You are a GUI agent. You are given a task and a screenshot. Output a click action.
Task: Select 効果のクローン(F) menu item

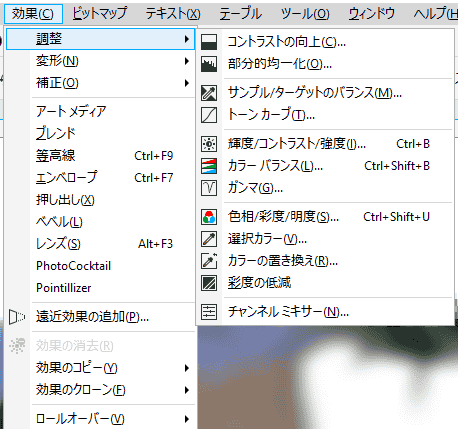pos(100,390)
